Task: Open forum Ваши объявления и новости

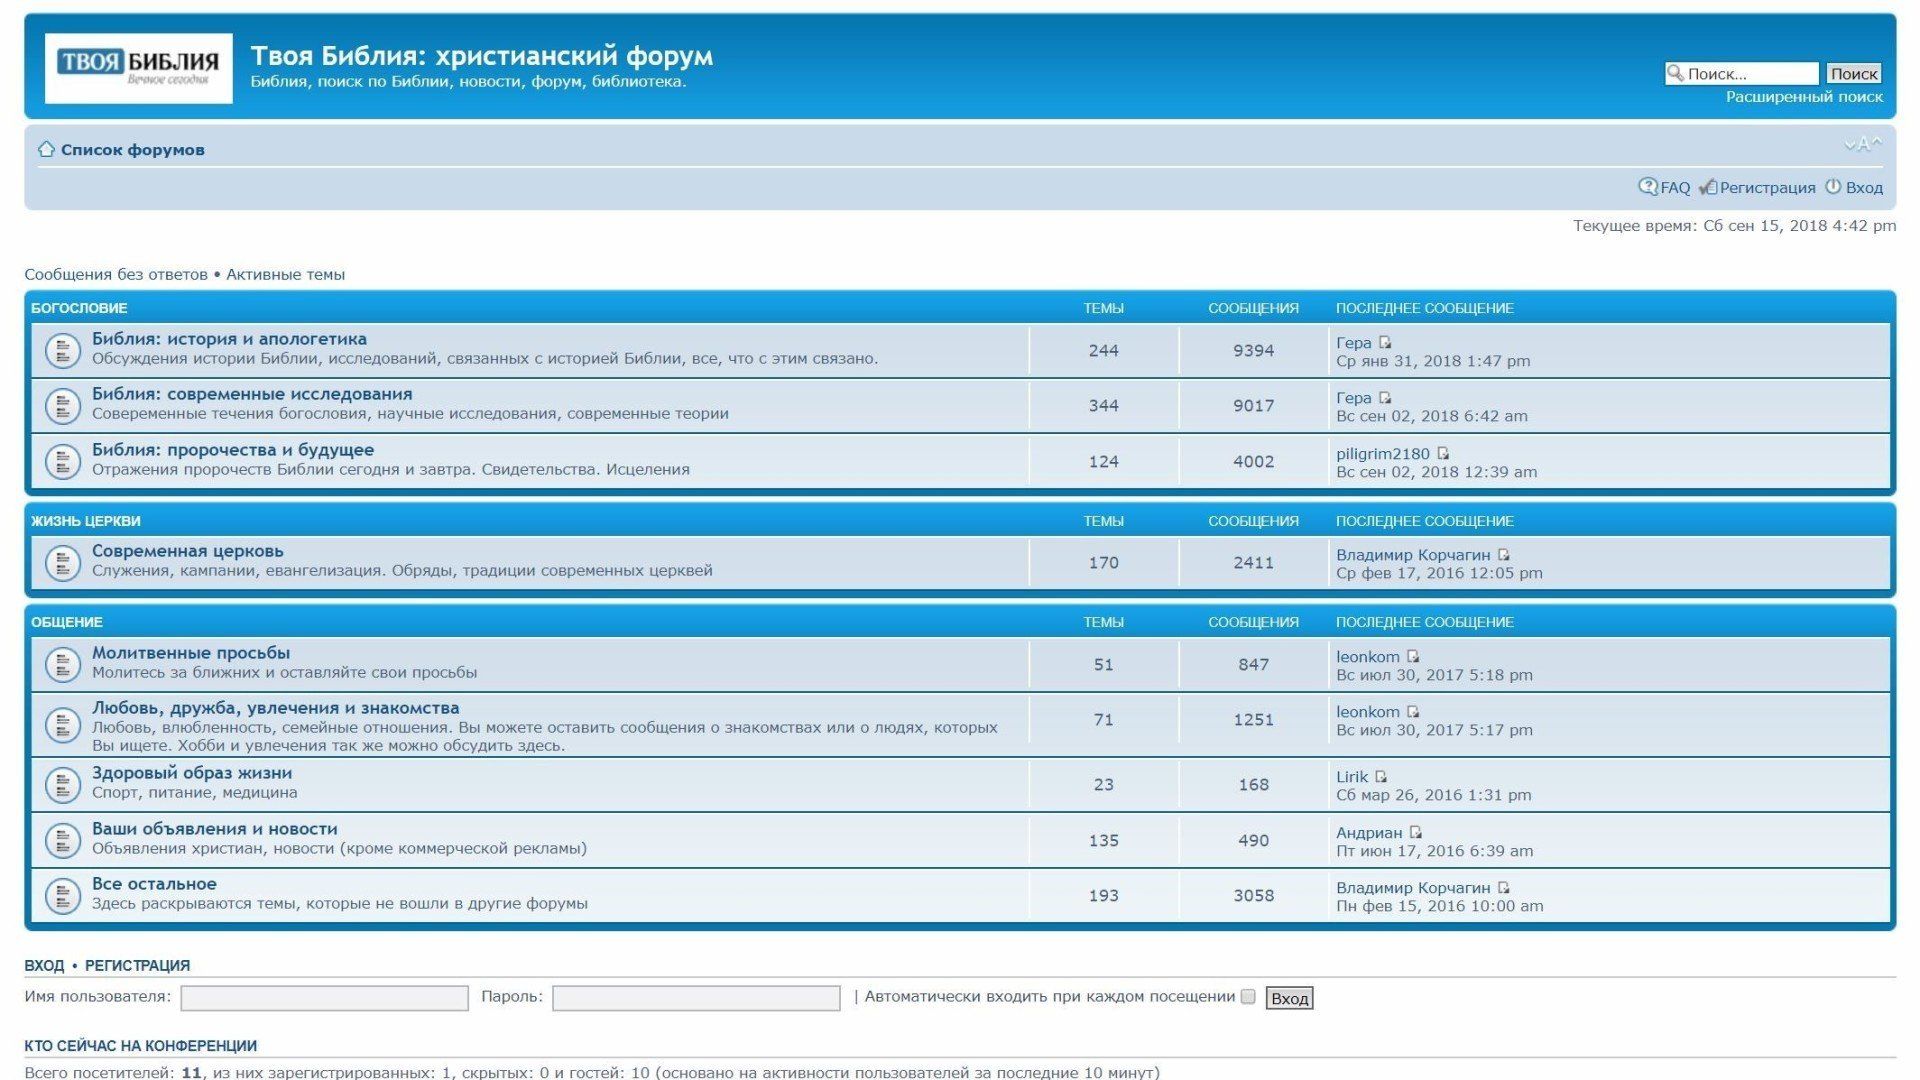Action: coord(215,829)
